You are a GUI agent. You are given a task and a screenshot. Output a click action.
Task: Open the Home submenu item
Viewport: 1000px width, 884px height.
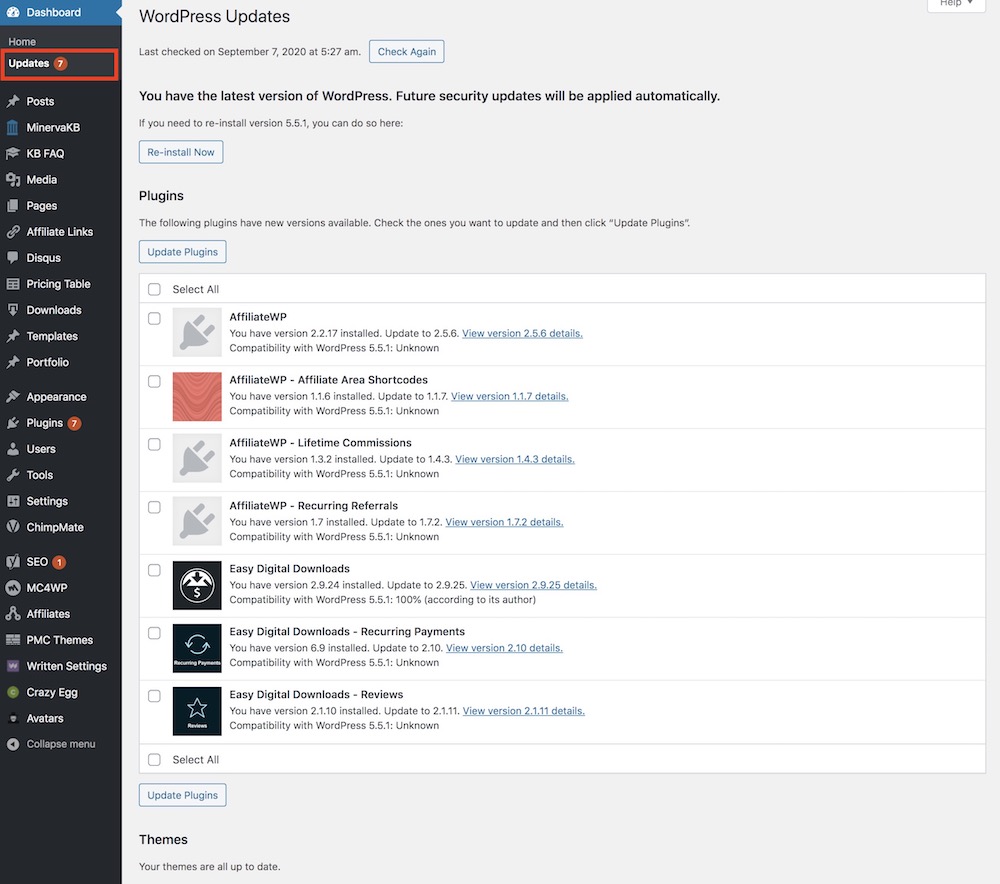coord(22,41)
